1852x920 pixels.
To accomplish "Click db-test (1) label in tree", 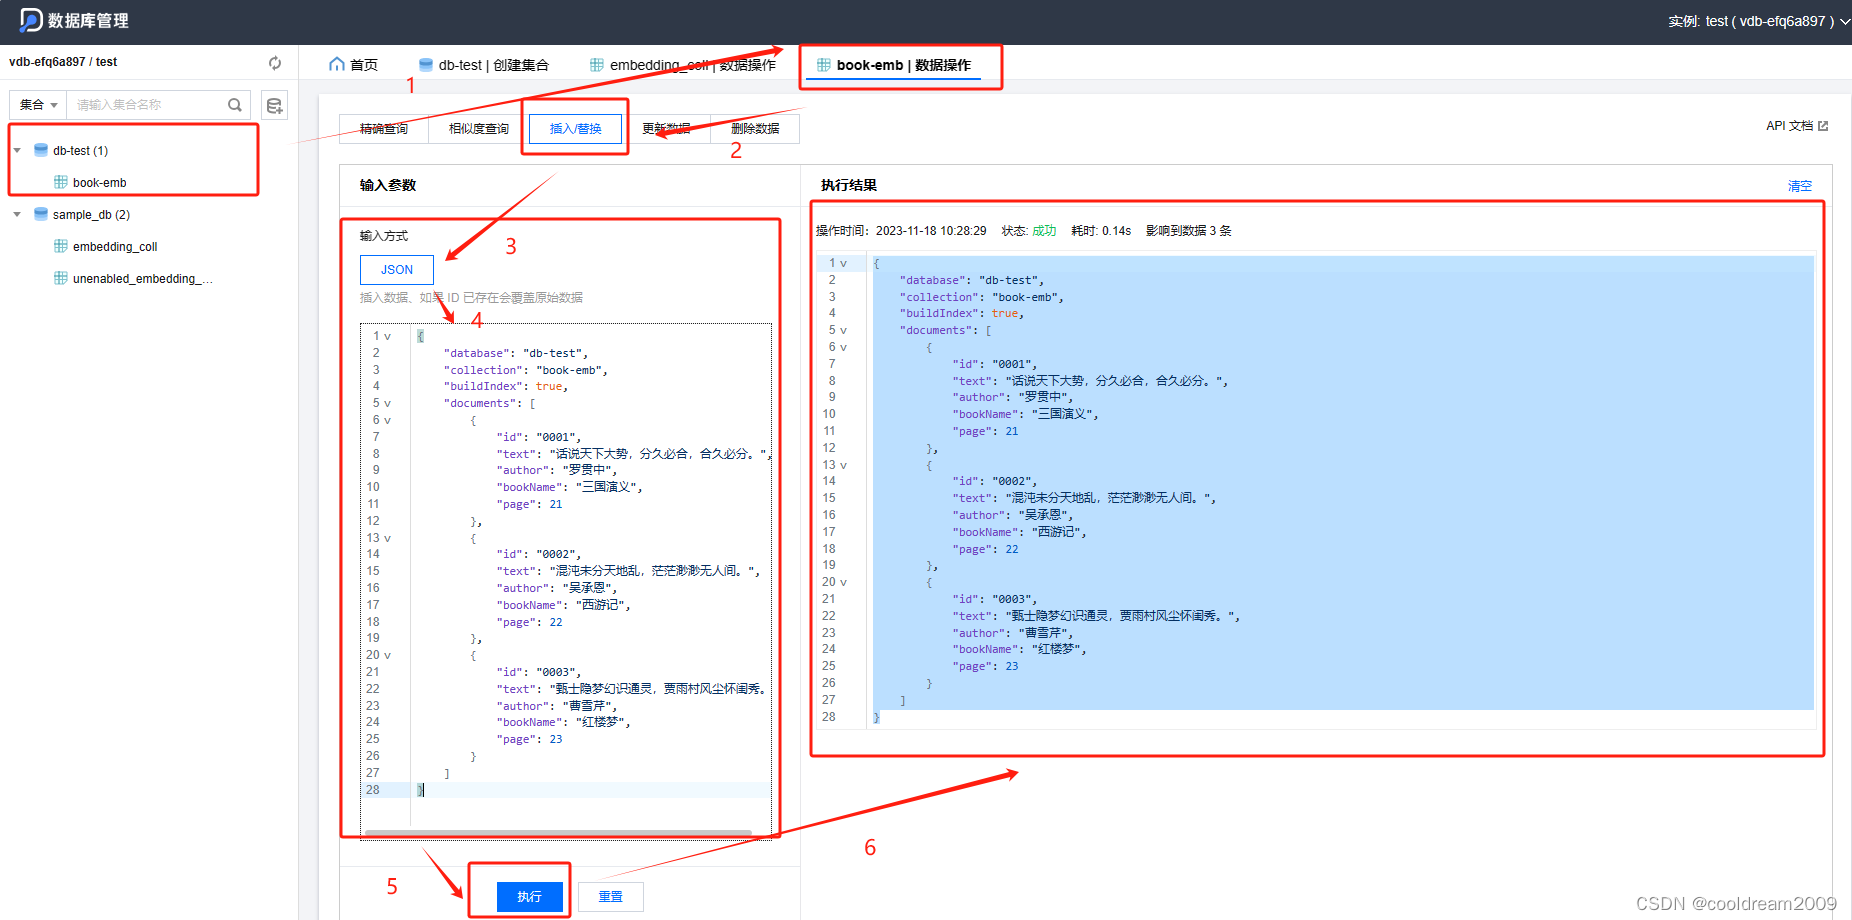I will click(x=81, y=150).
